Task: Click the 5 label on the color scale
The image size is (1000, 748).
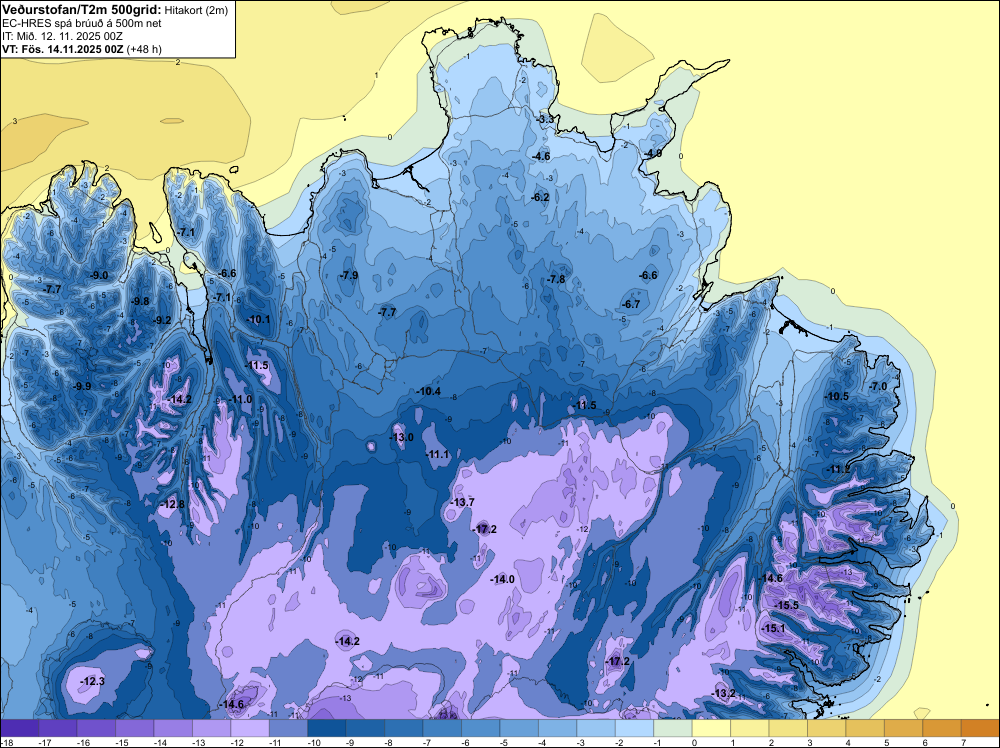Action: 886,742
